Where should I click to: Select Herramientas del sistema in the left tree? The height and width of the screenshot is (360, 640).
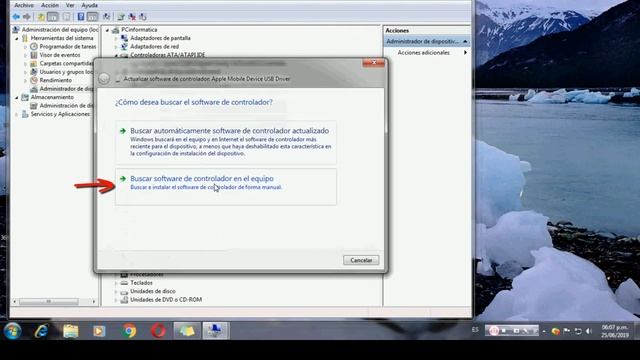click(x=62, y=38)
